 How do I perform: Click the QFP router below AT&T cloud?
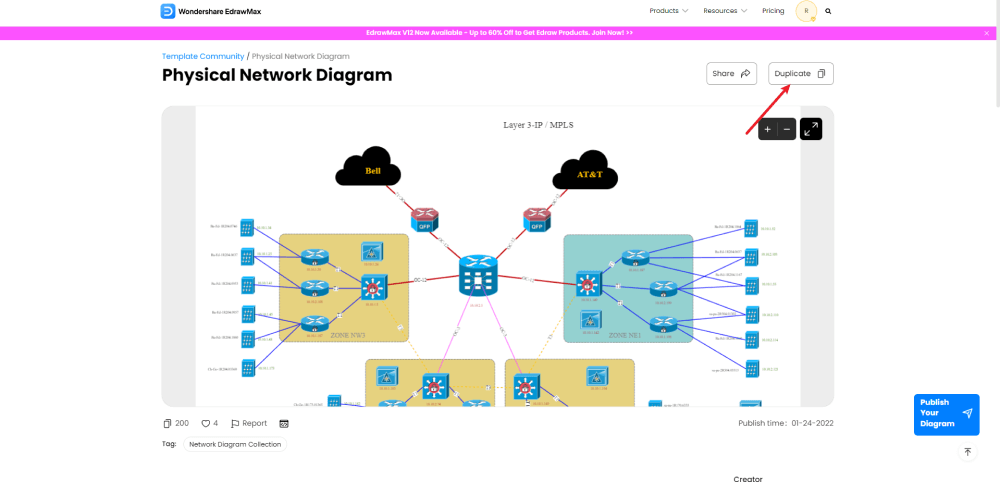537,220
